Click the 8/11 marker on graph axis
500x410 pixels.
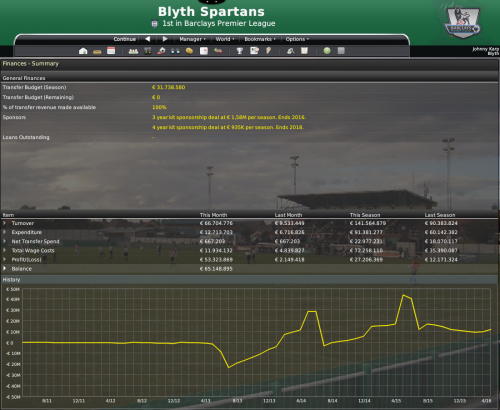[x=47, y=401]
